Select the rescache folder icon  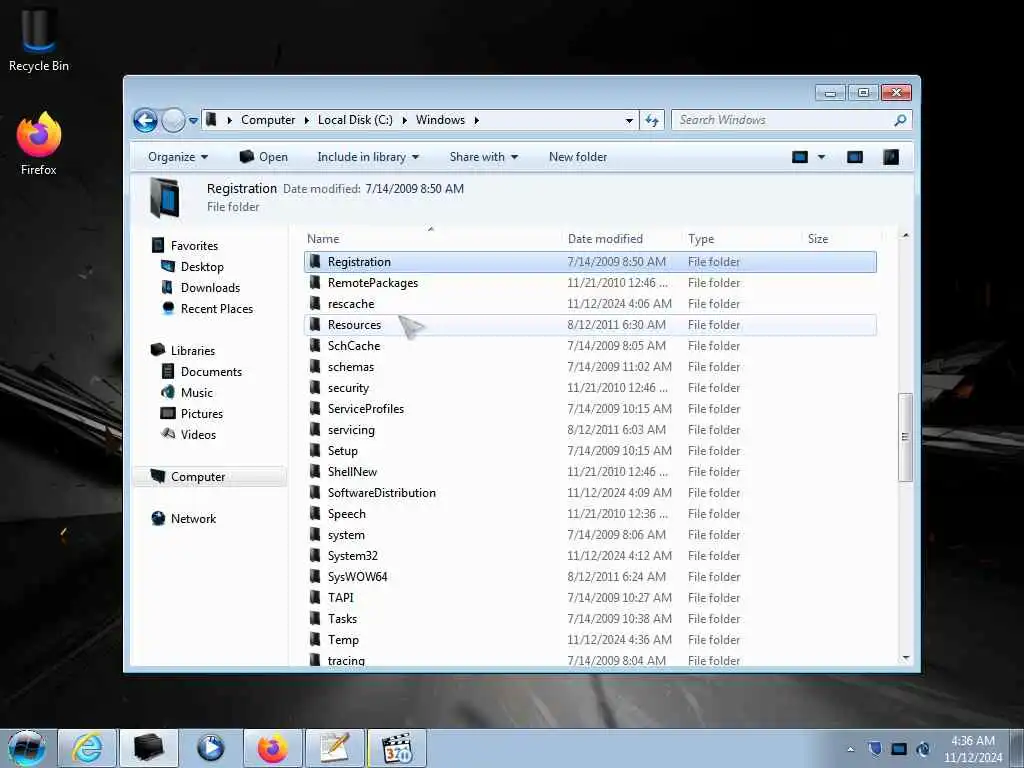[x=315, y=304]
